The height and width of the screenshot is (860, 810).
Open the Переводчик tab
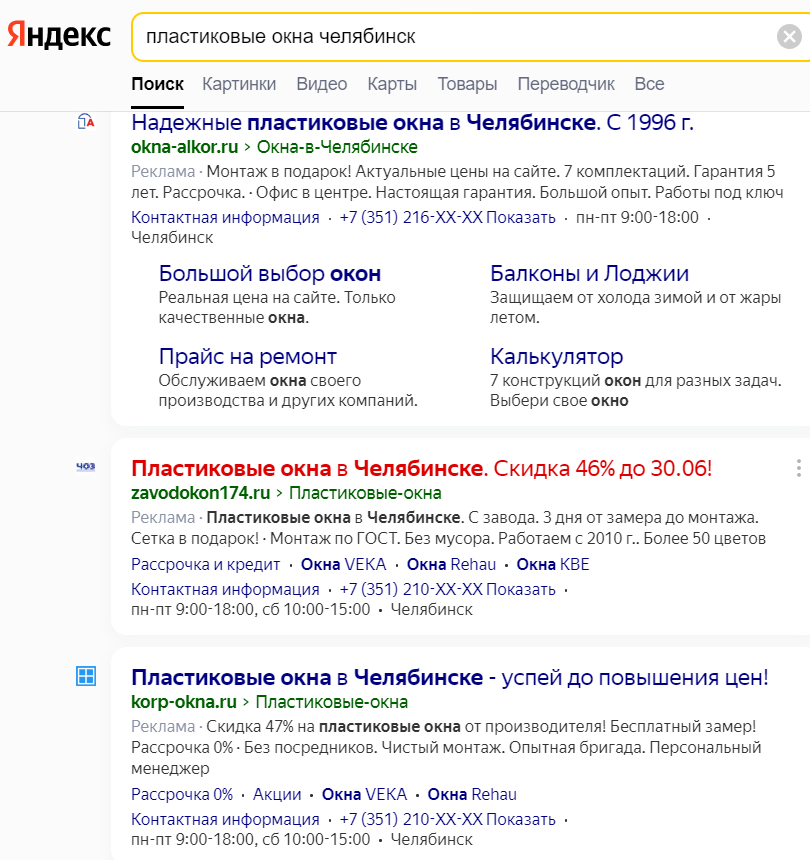(x=566, y=84)
